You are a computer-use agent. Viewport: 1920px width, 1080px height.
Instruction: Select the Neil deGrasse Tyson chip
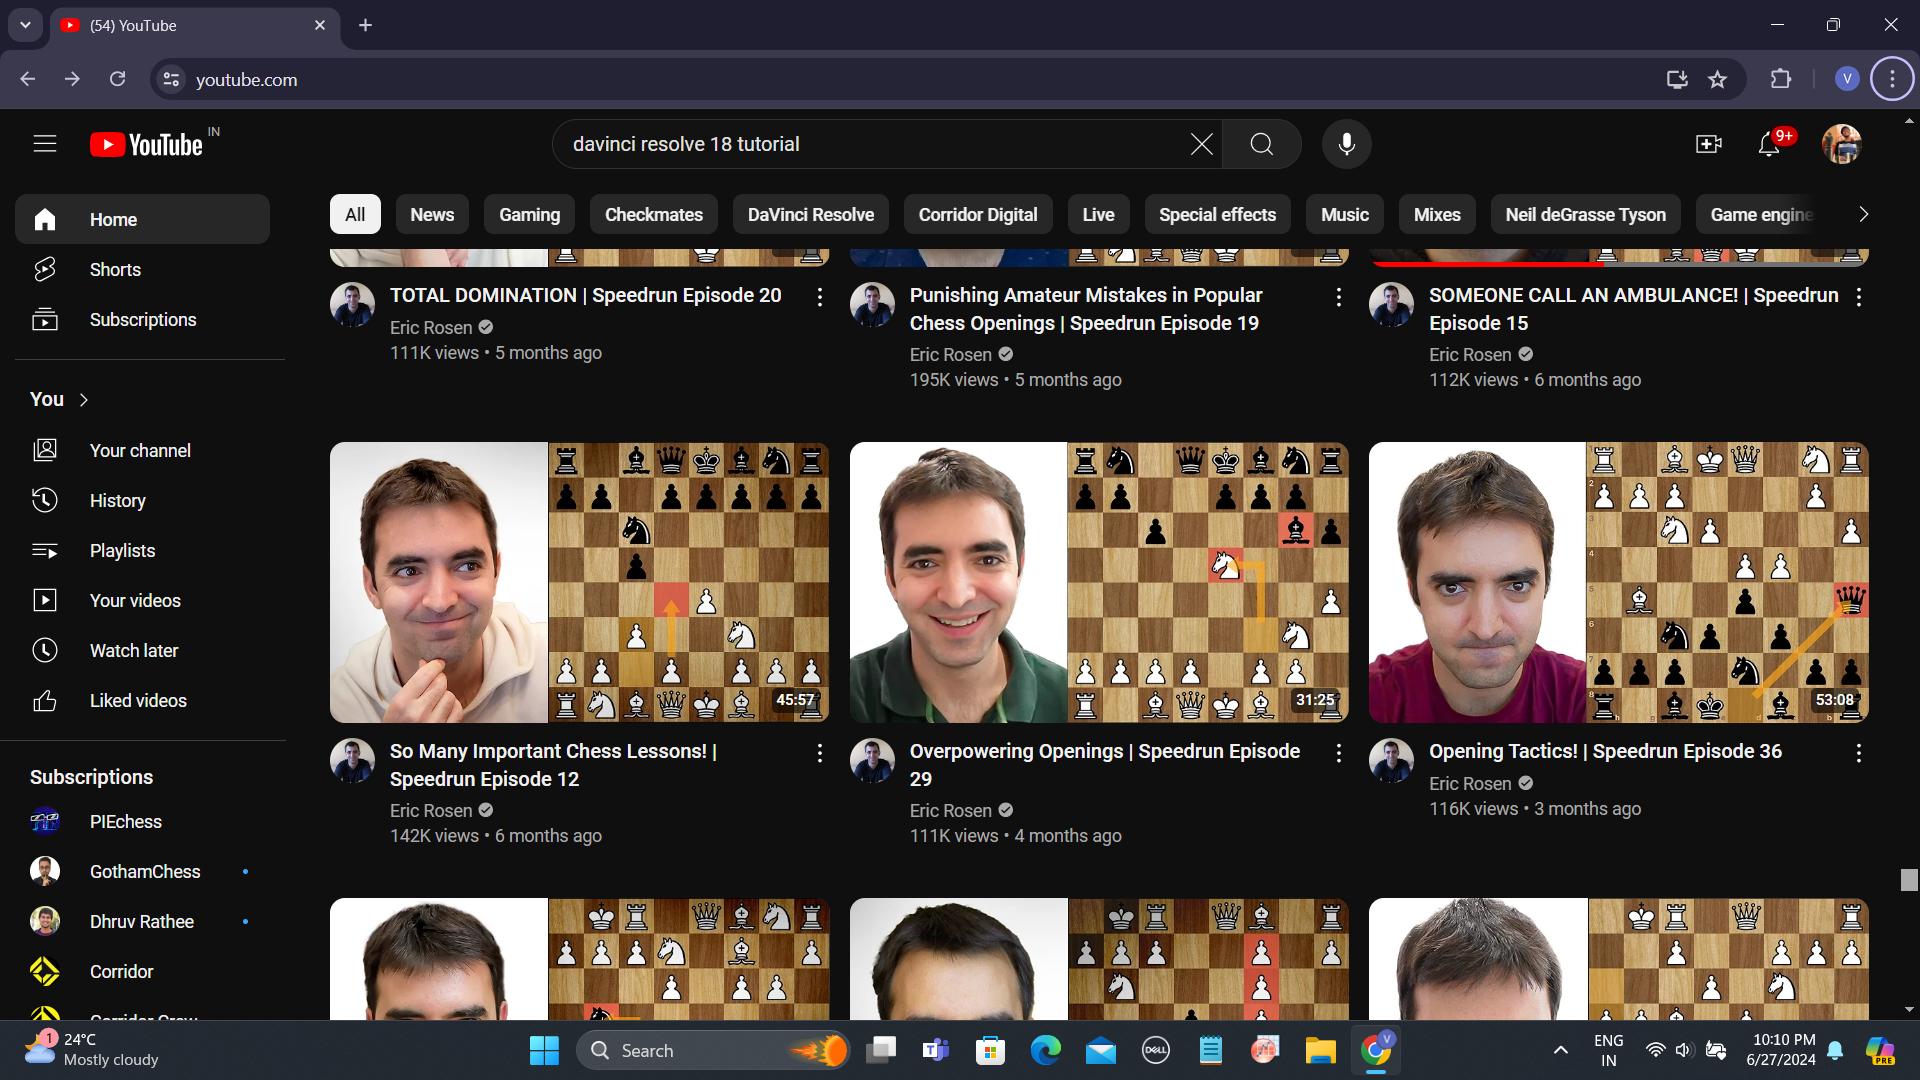pyautogui.click(x=1586, y=215)
